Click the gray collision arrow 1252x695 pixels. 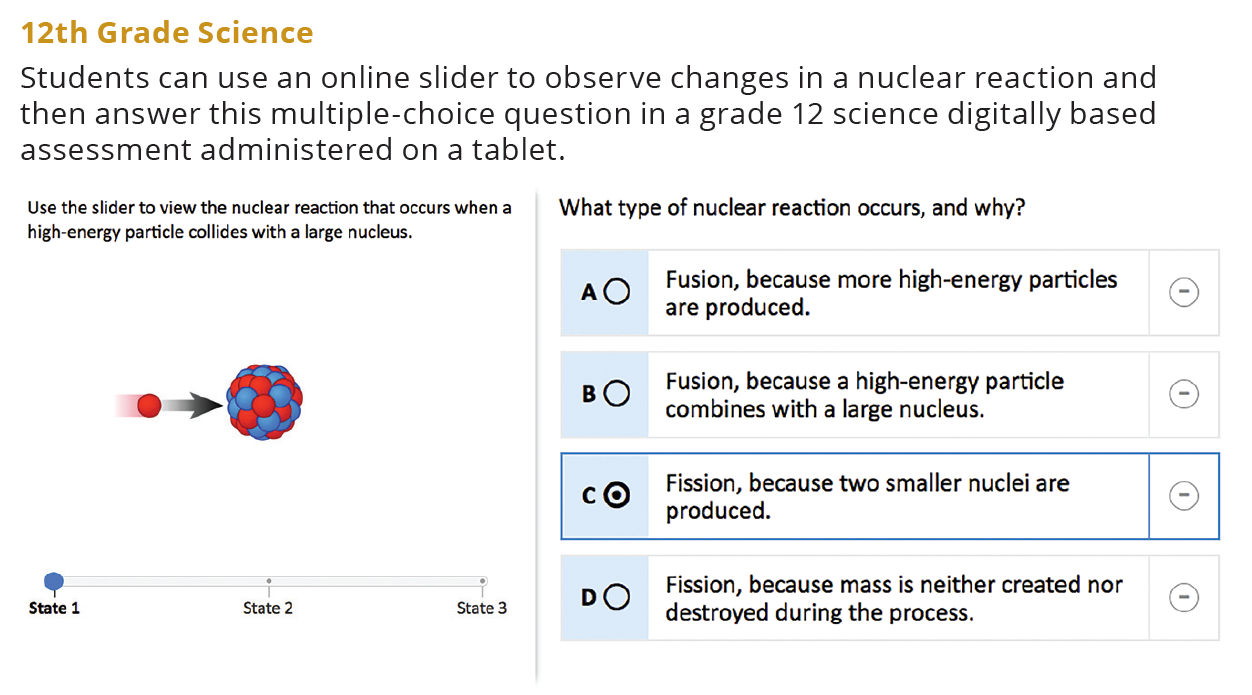tap(193, 405)
